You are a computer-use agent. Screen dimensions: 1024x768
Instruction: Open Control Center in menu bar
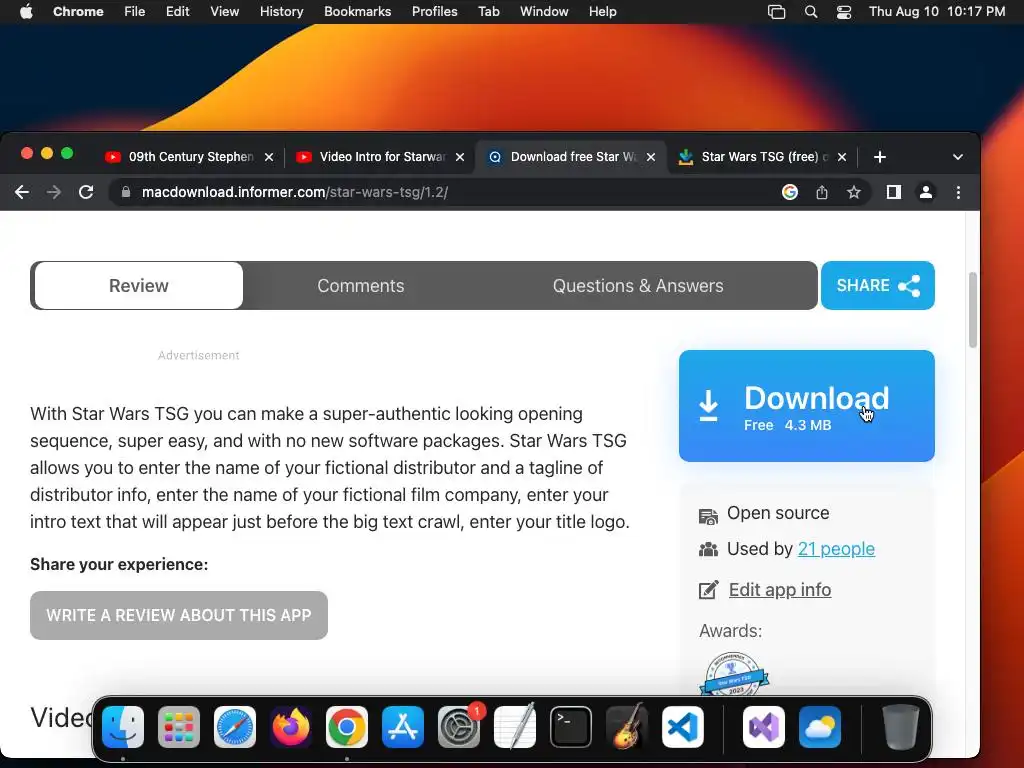pyautogui.click(x=844, y=11)
